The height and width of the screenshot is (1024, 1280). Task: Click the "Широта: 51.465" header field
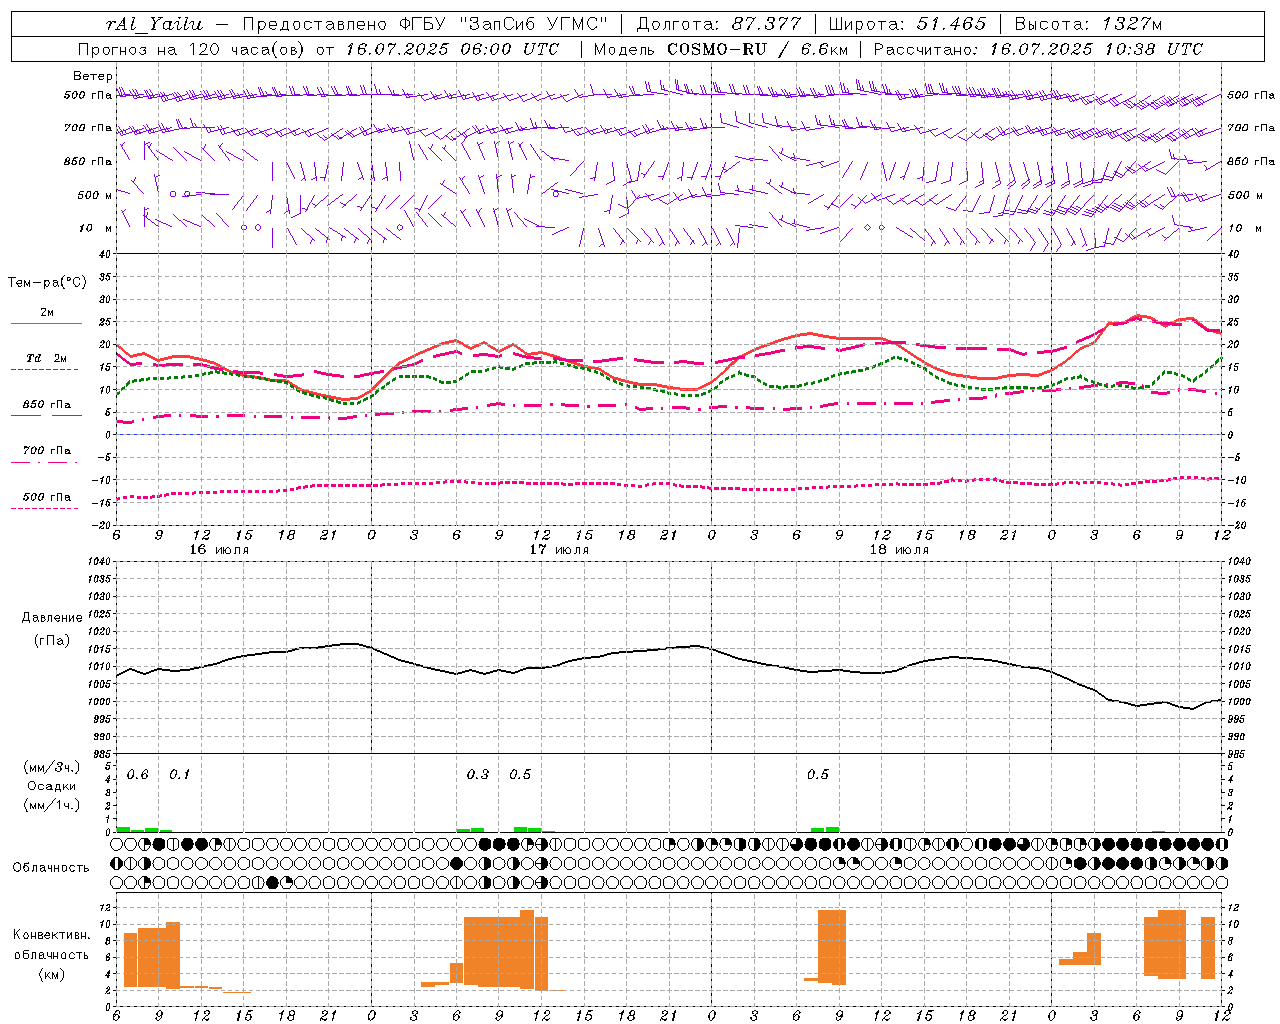[x=907, y=24]
